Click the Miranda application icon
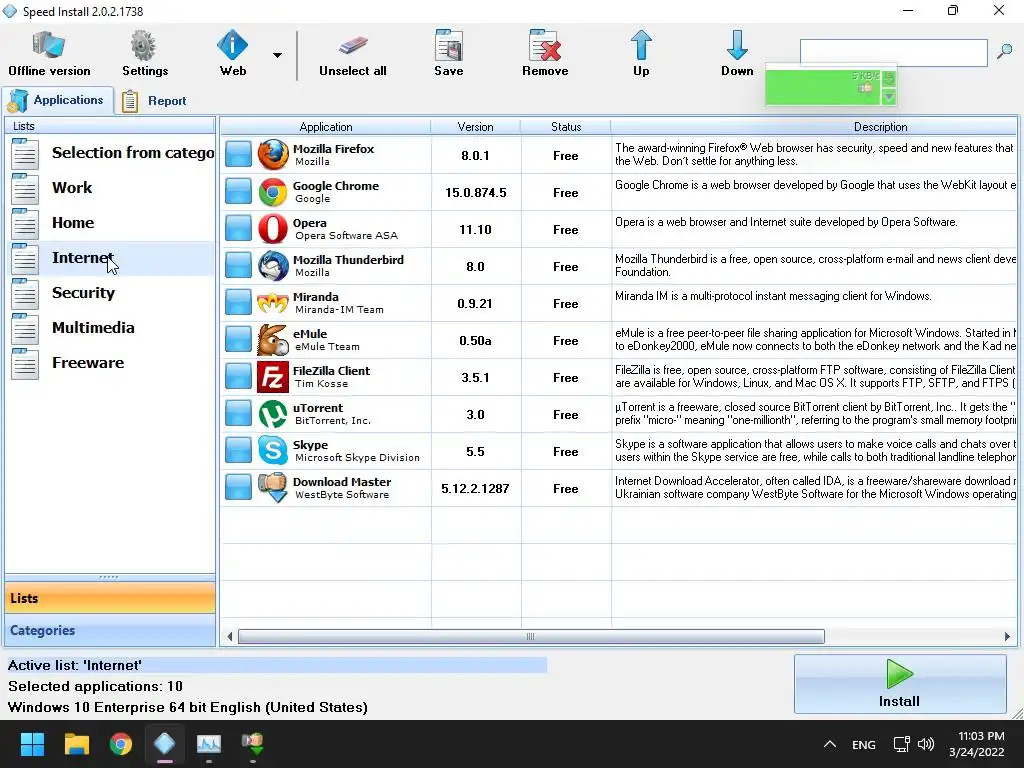The width and height of the screenshot is (1024, 768). click(x=273, y=303)
